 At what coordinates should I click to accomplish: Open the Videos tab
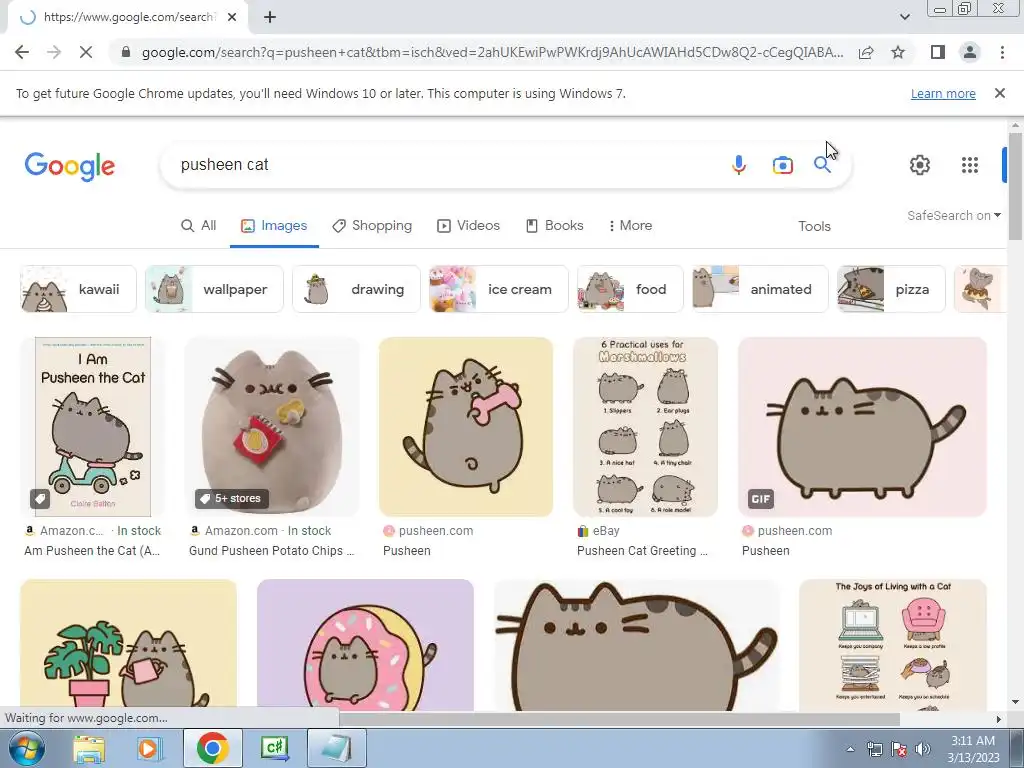click(468, 225)
